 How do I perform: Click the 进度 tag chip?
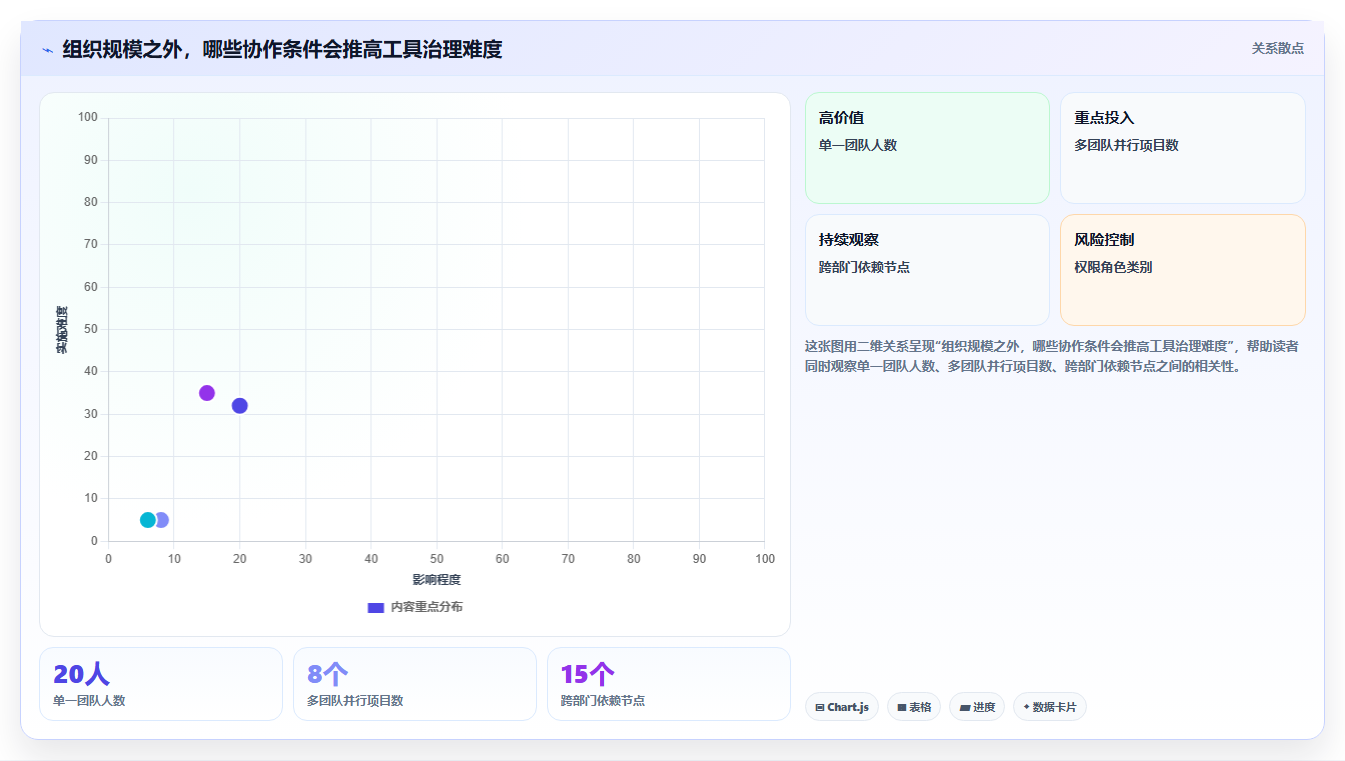[977, 707]
